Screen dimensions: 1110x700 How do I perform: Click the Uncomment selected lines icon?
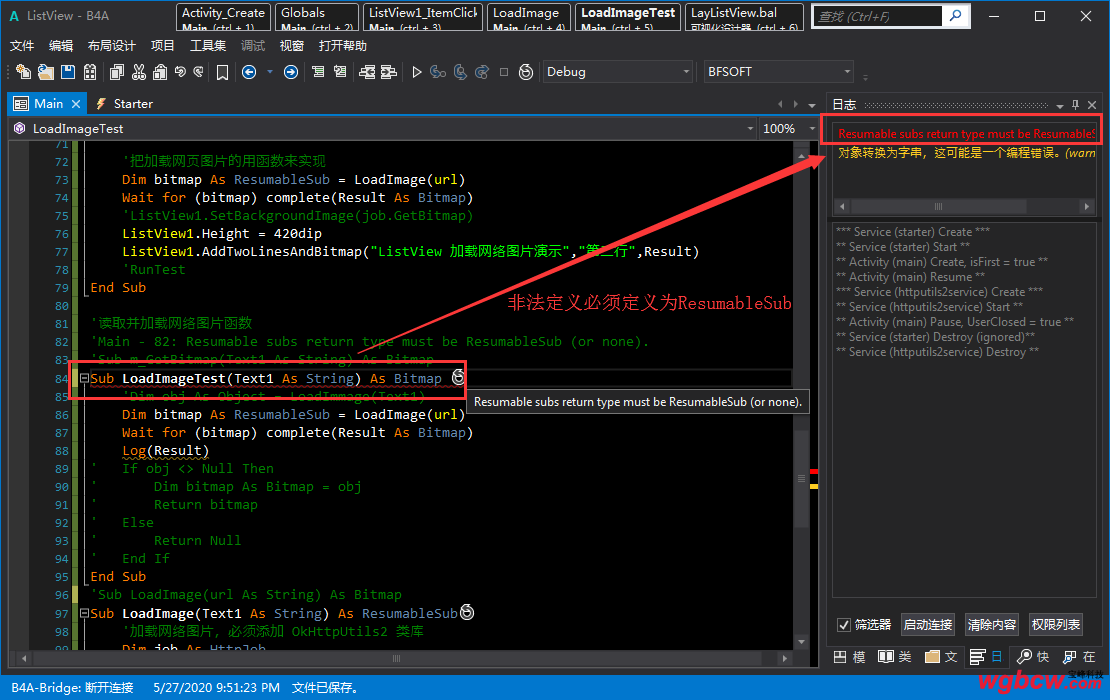click(341, 71)
